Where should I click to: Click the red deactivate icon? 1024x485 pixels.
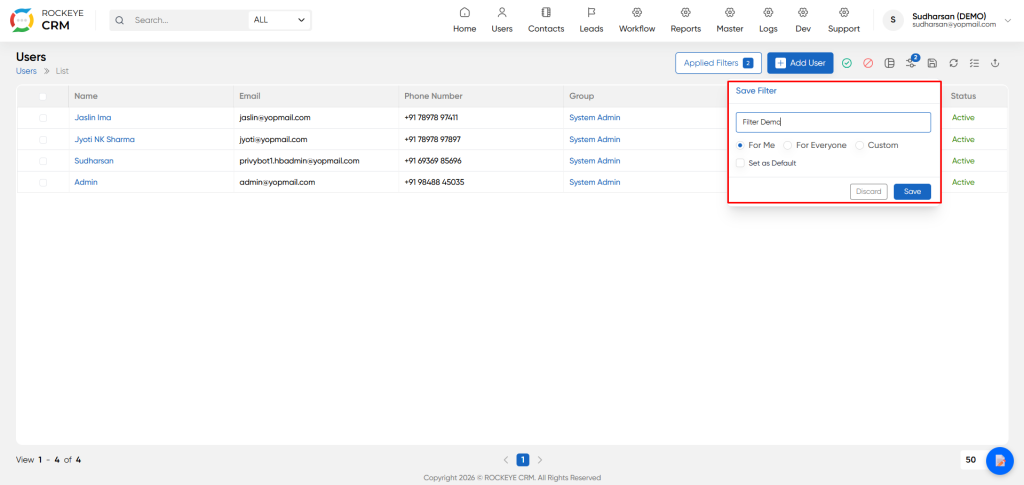868,63
